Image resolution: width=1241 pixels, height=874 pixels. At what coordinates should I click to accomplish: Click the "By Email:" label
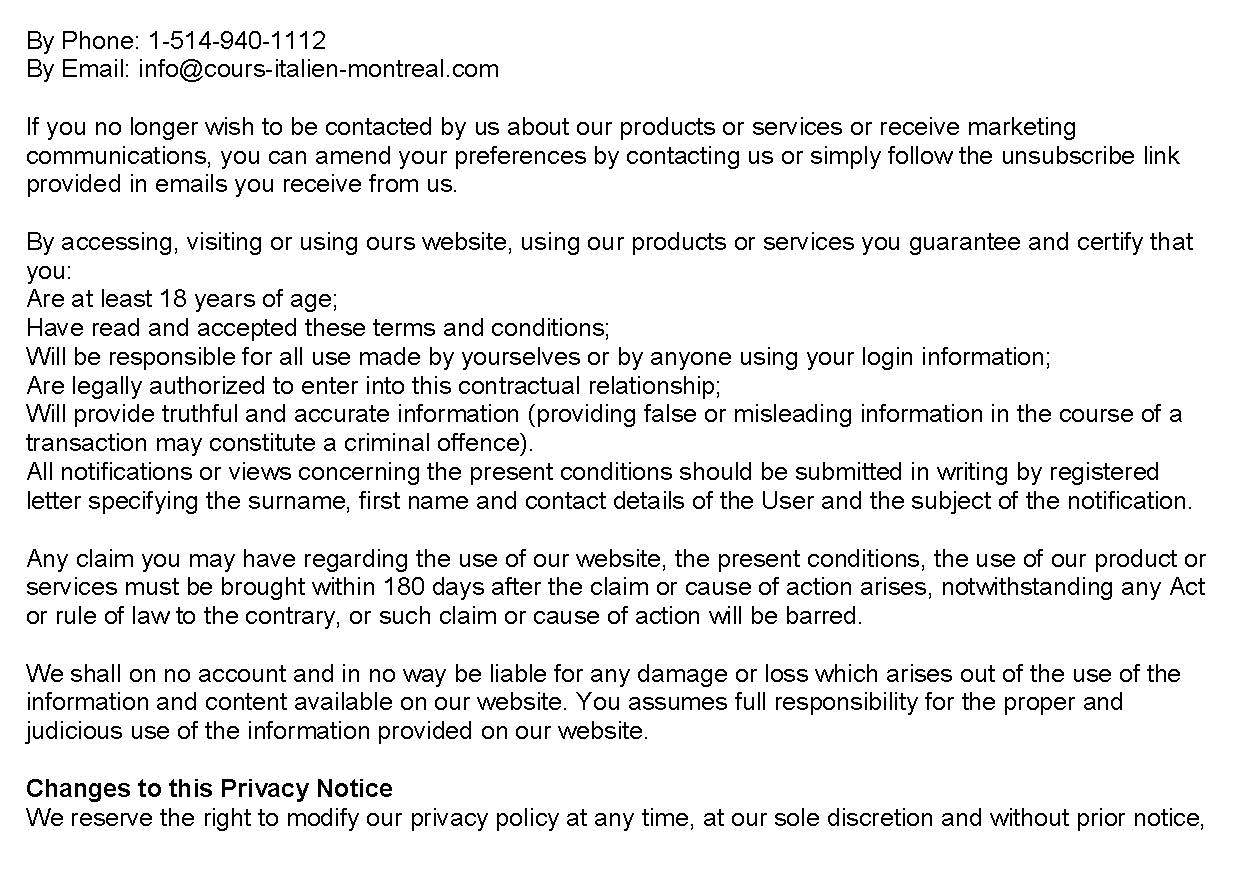79,69
